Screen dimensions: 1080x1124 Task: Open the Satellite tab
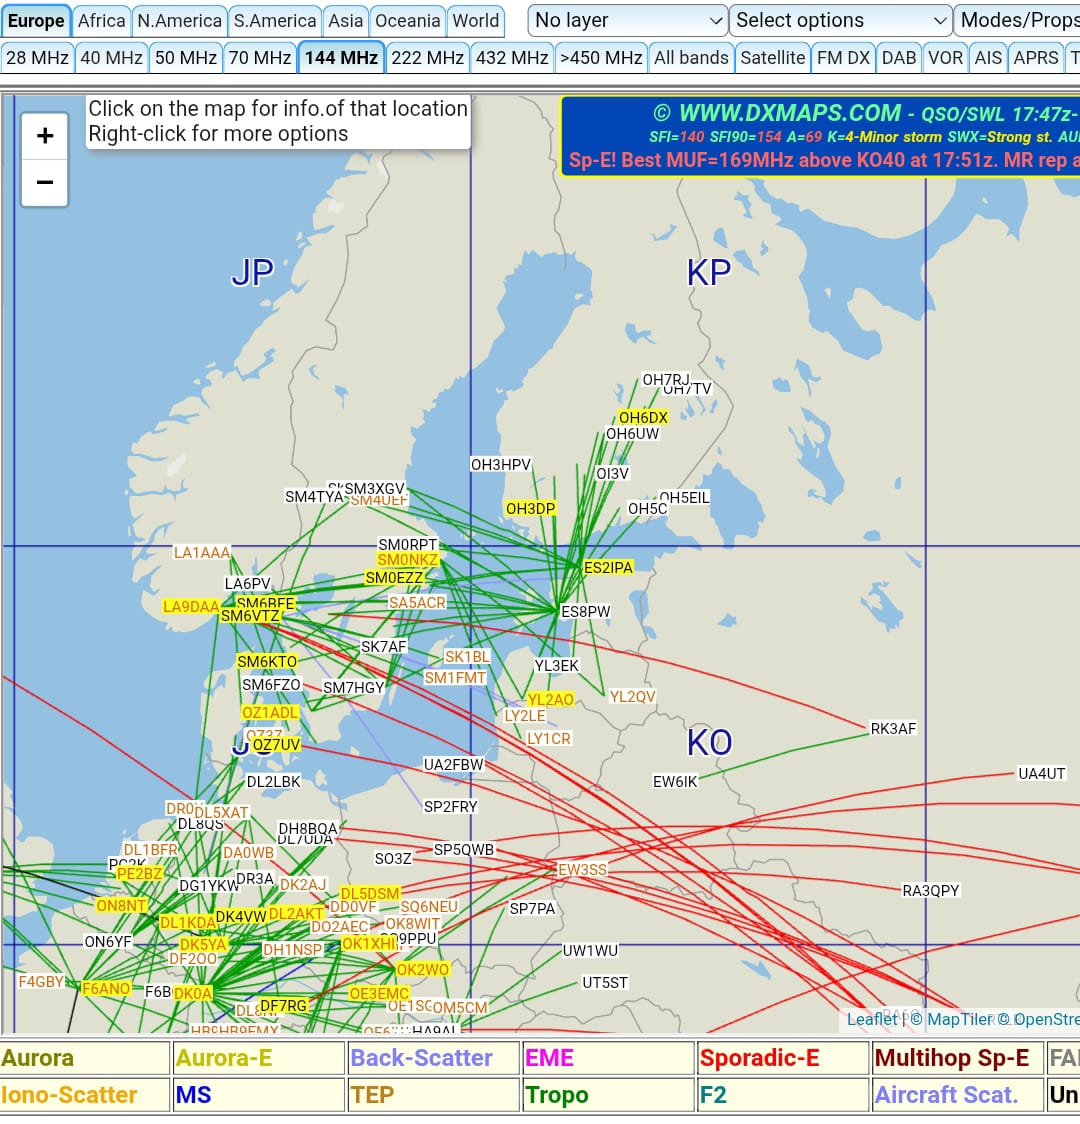tap(773, 57)
